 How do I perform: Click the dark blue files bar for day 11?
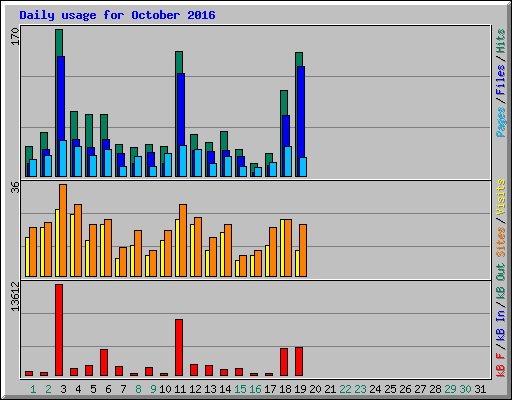click(181, 109)
